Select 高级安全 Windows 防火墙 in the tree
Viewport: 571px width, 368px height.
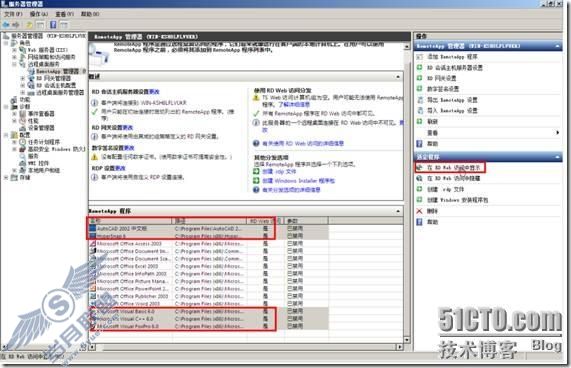coord(56,149)
